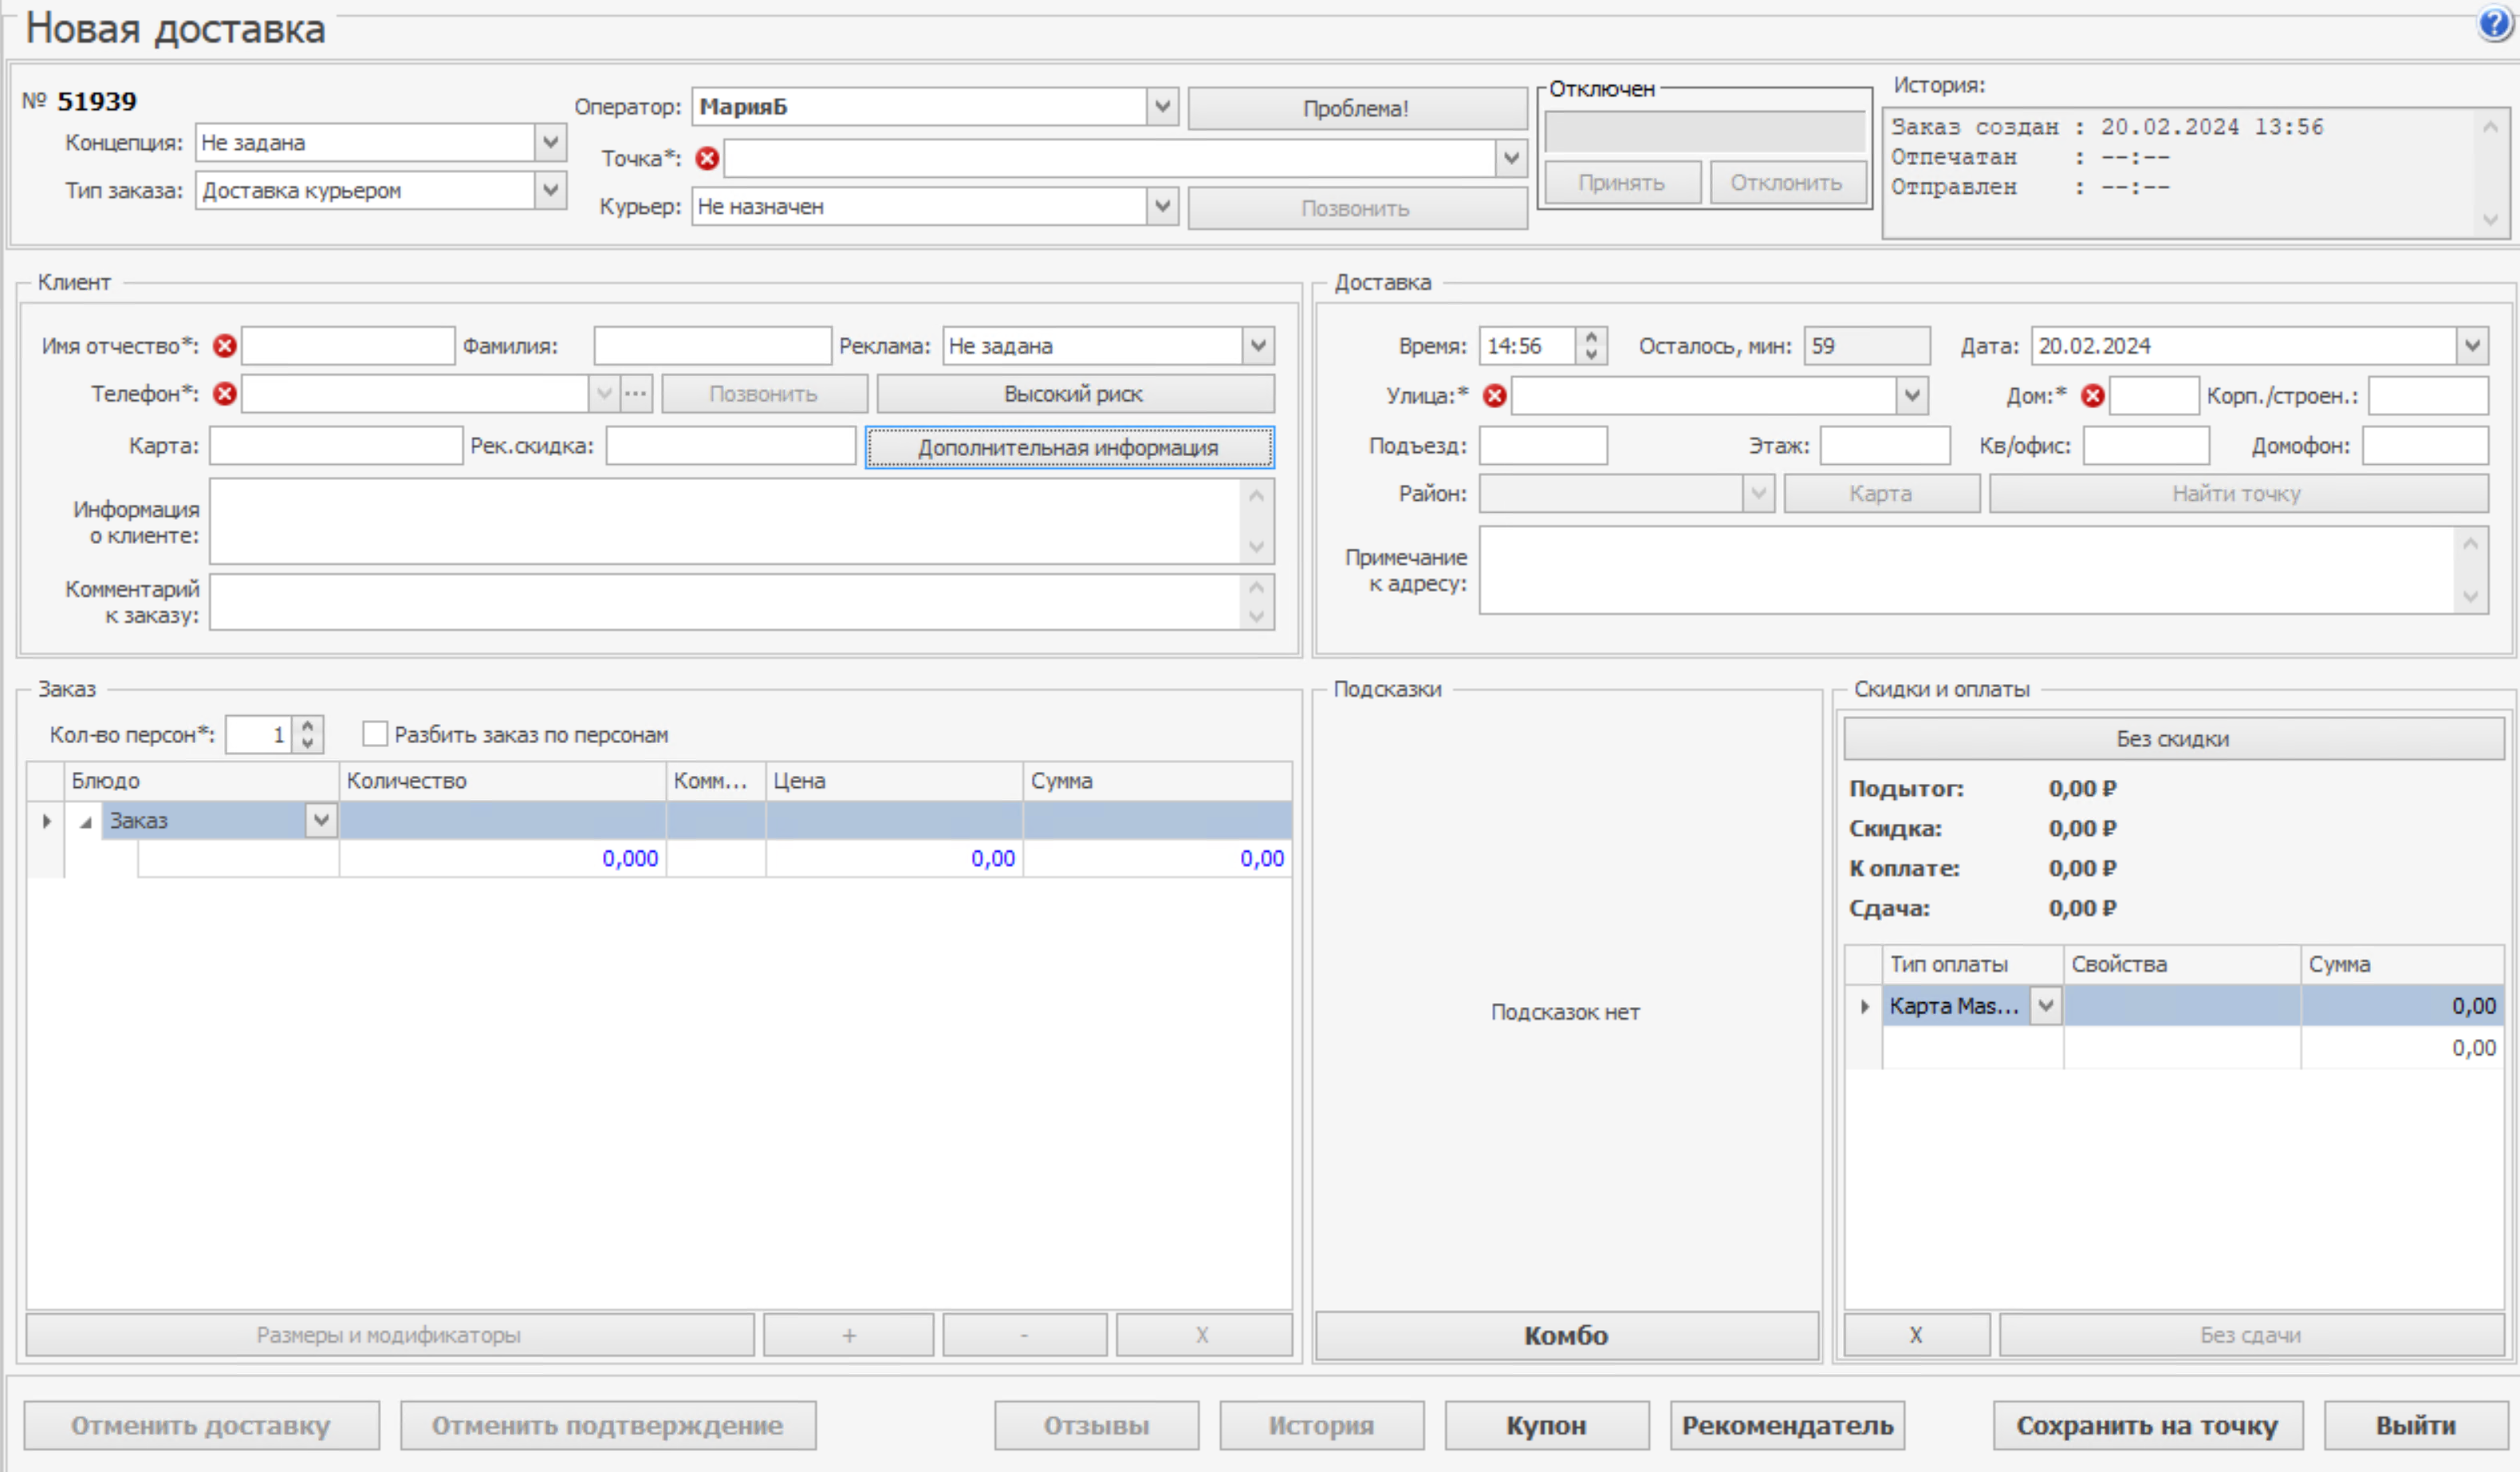
Task: Focus the Рек.скидка field
Action: 731,446
